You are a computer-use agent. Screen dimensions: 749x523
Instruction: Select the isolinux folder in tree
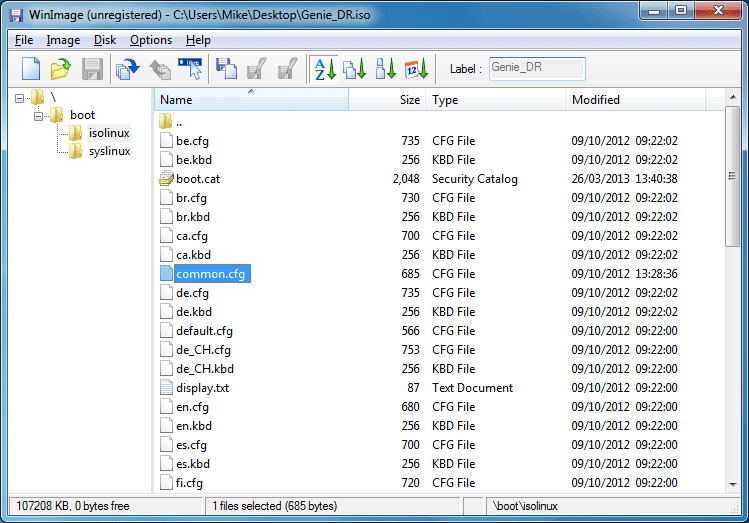(109, 133)
